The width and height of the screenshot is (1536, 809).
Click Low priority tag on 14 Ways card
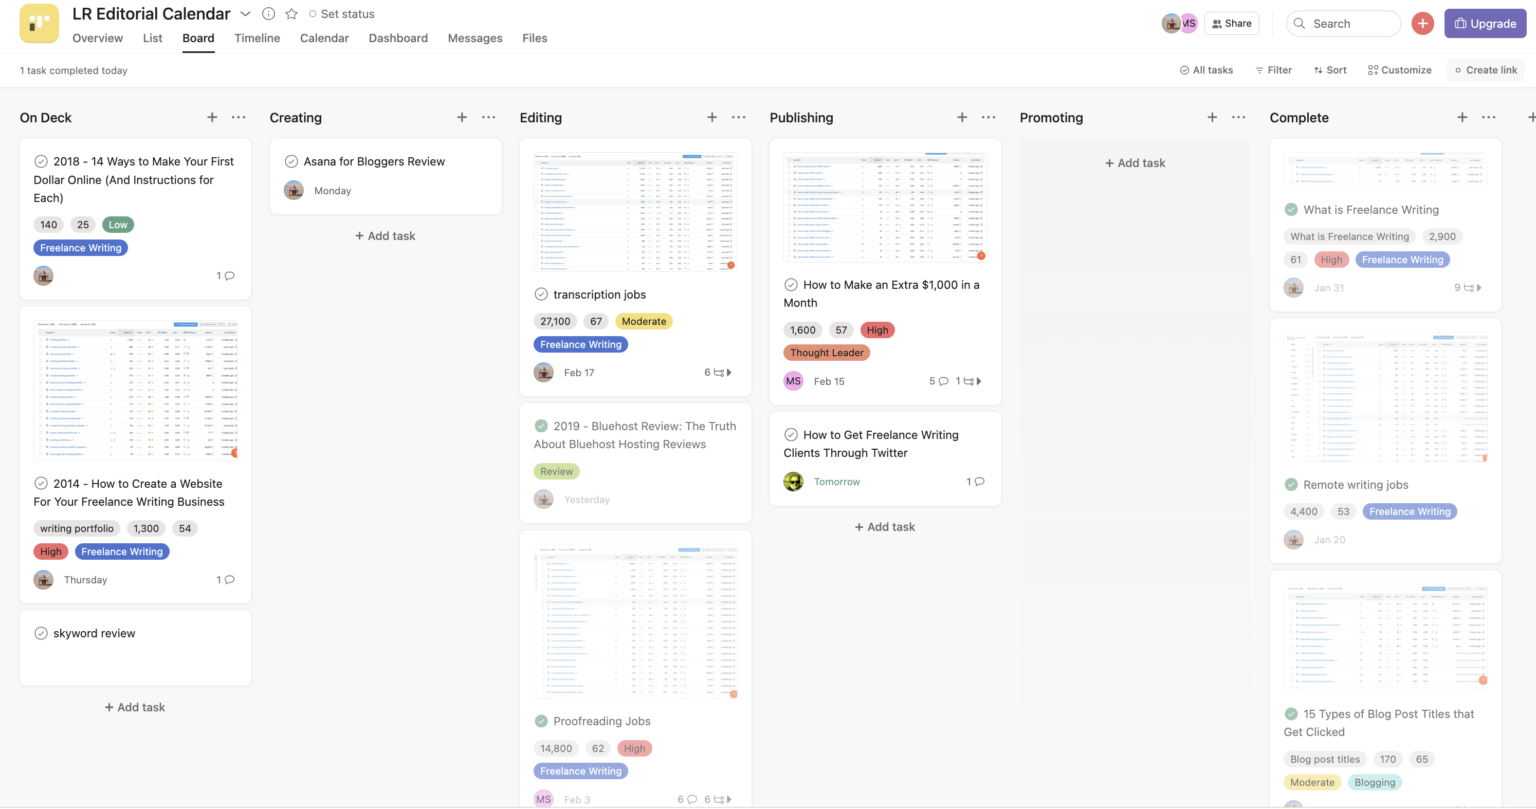(118, 225)
